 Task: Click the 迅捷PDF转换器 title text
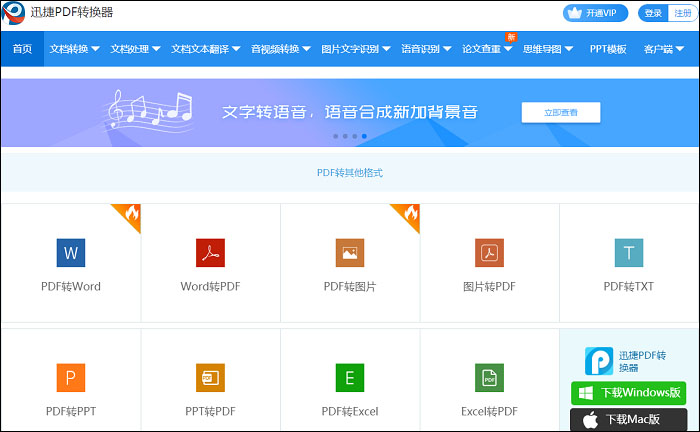coord(72,12)
